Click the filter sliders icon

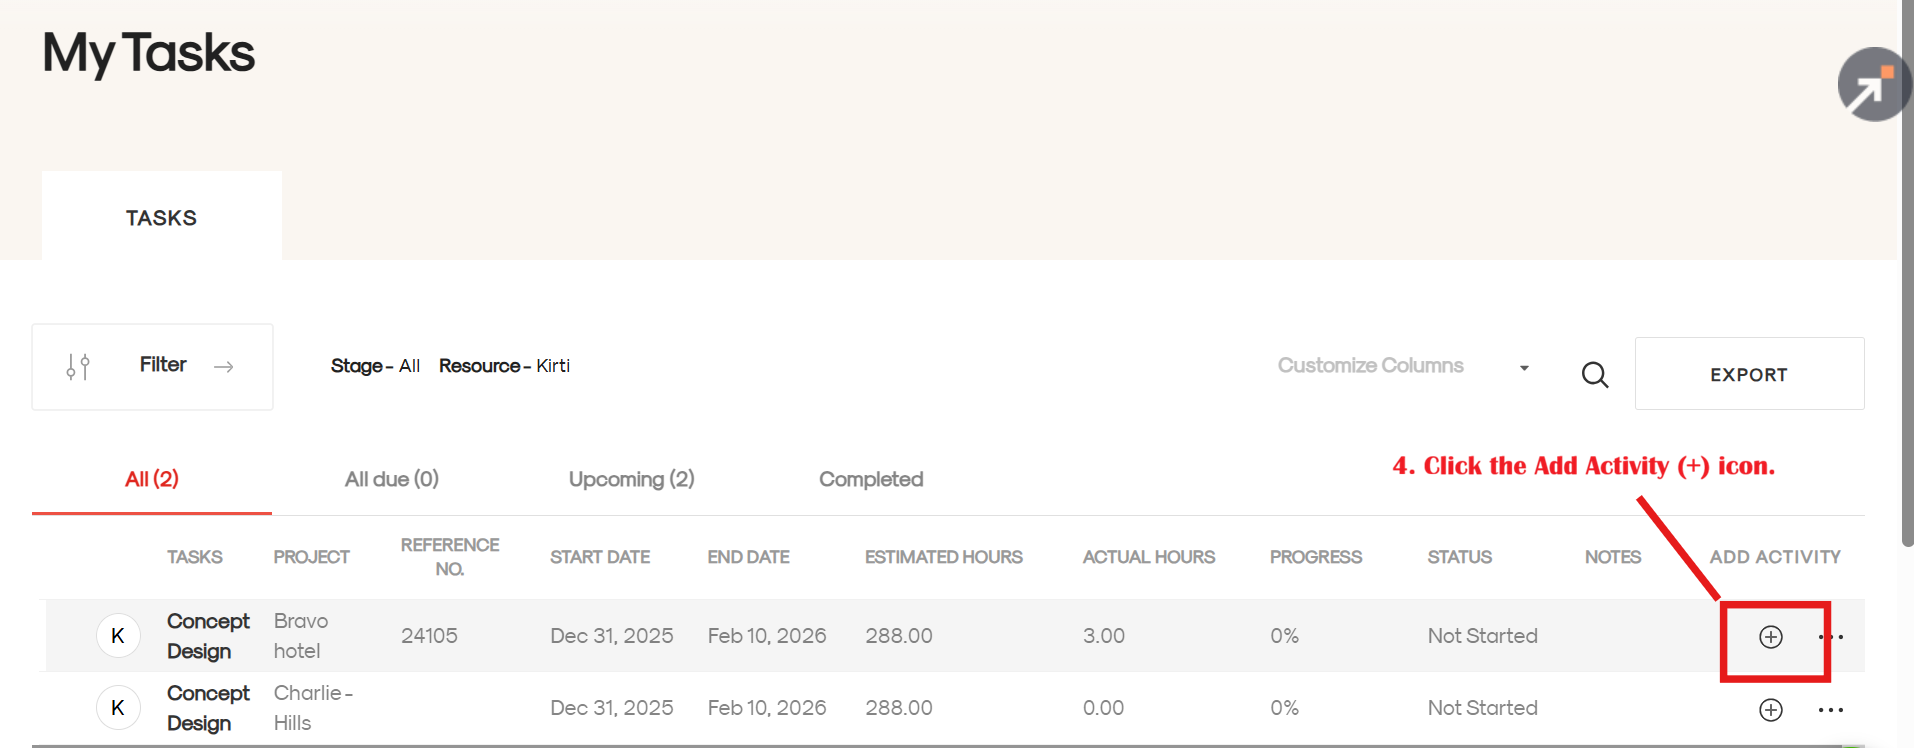tap(78, 367)
